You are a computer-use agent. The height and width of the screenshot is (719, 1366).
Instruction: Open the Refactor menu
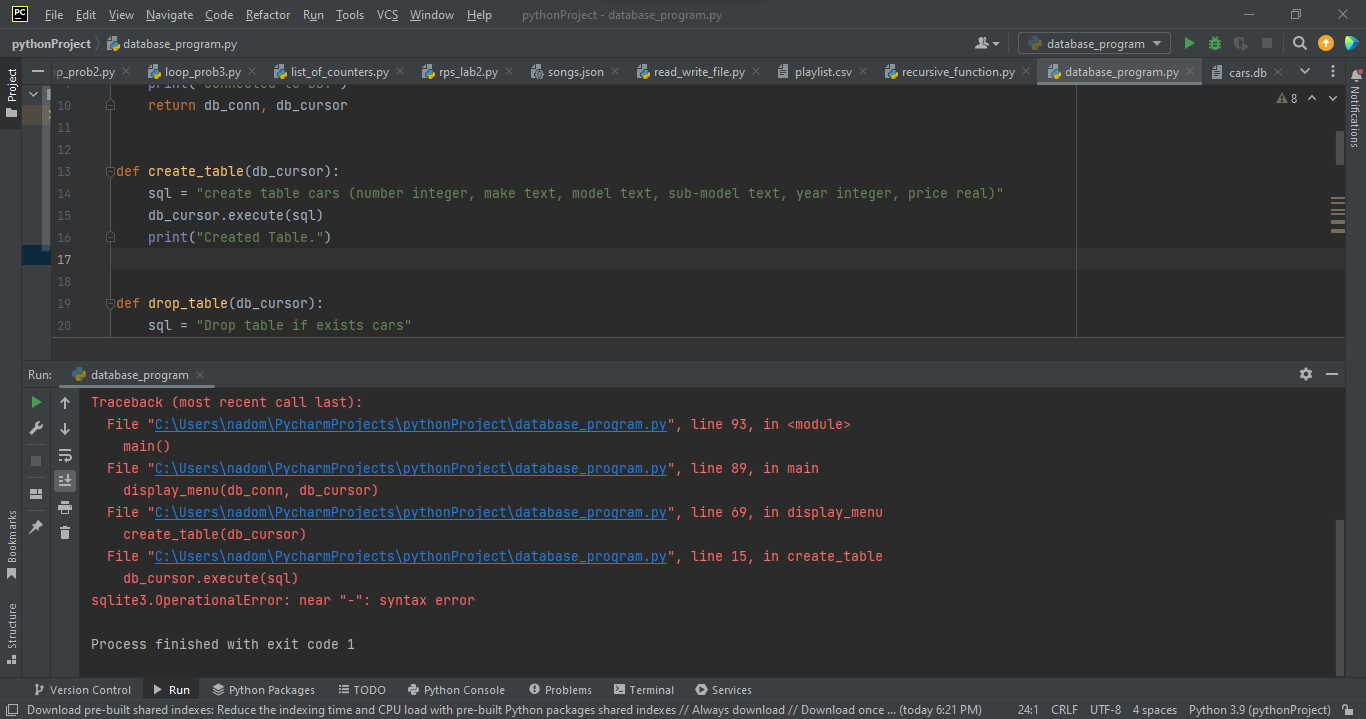tap(268, 15)
